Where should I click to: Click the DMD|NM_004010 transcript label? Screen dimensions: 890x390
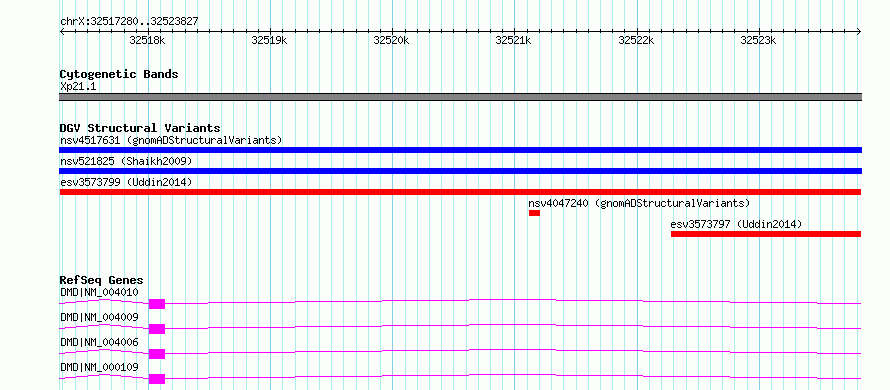coord(99,292)
